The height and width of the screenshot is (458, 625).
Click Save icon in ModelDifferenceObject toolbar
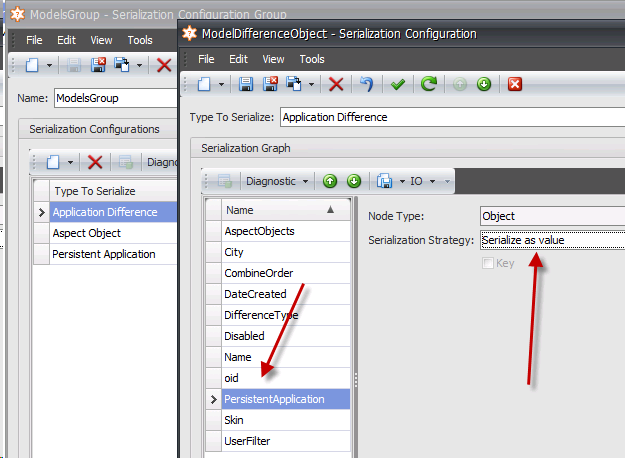(246, 84)
